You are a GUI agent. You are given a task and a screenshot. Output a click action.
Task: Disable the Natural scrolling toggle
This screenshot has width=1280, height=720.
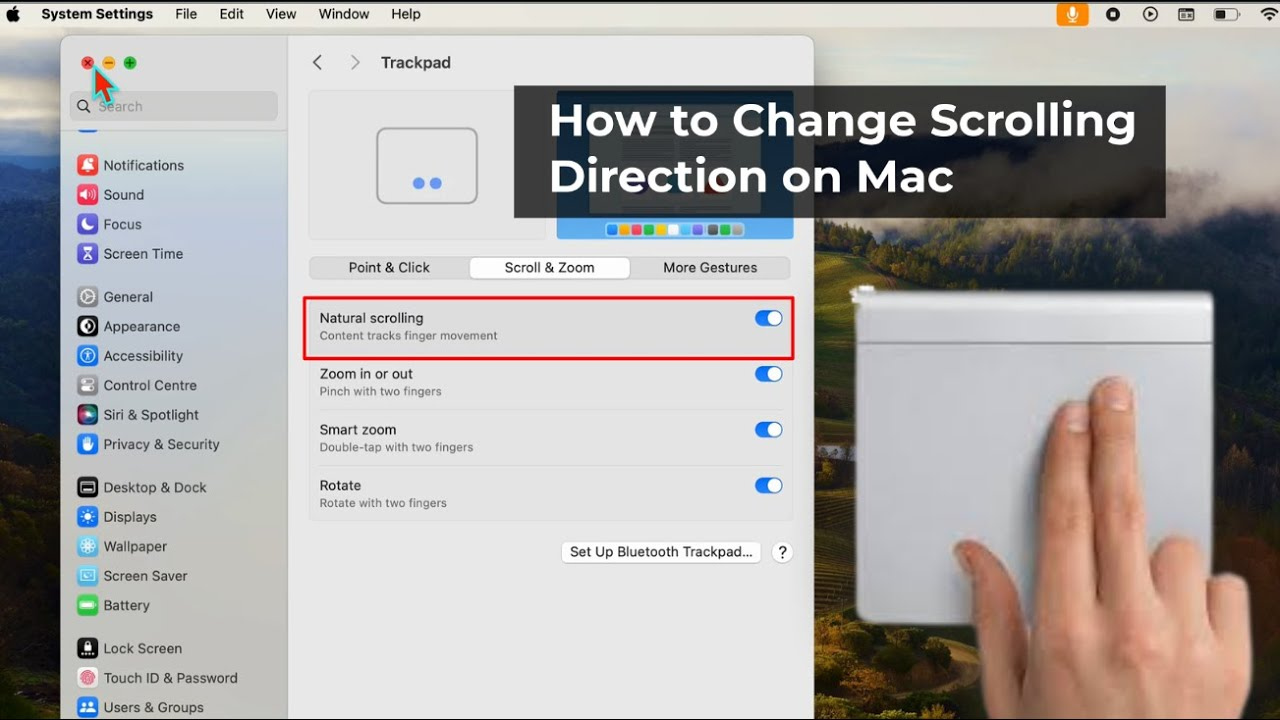(x=768, y=318)
